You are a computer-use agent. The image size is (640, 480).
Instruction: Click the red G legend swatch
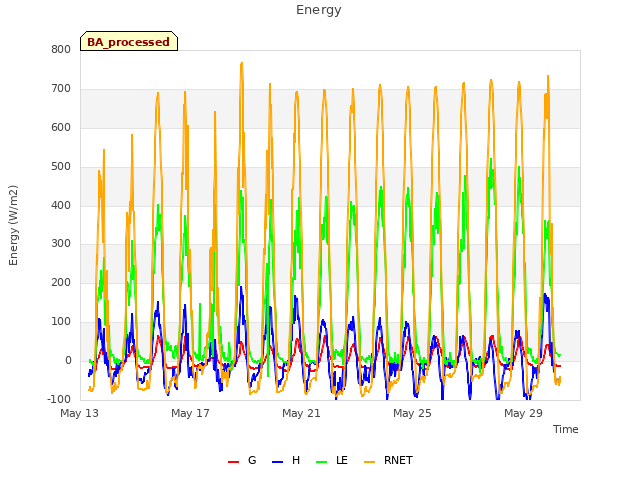[x=233, y=462]
